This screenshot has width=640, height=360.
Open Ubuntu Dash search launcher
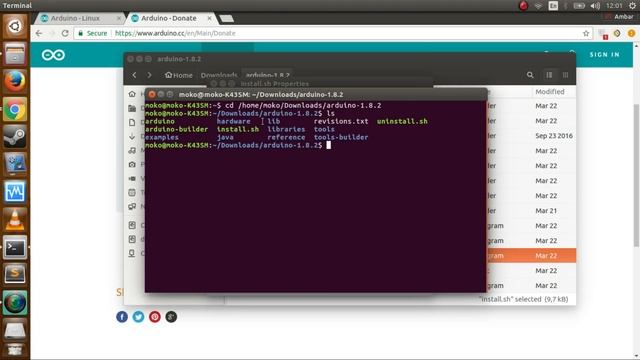pyautogui.click(x=15, y=27)
